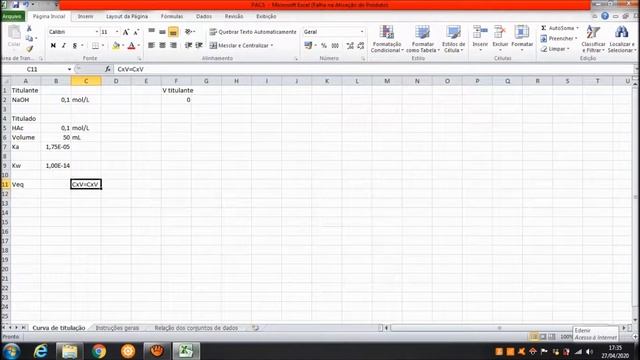The height and width of the screenshot is (360, 640).
Task: Click Quebrar Texto Automaticamente
Action: click(x=253, y=32)
